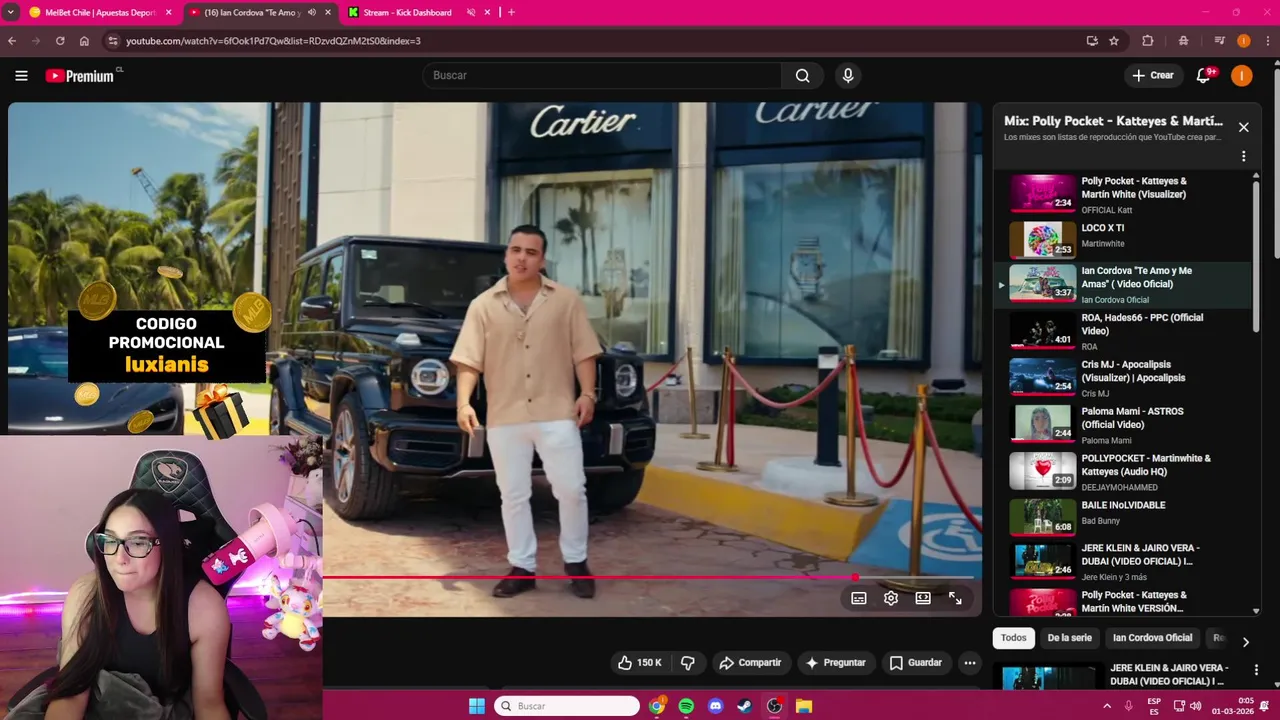Toggle subtitles in the video player
The width and height of the screenshot is (1280, 720).
point(858,598)
